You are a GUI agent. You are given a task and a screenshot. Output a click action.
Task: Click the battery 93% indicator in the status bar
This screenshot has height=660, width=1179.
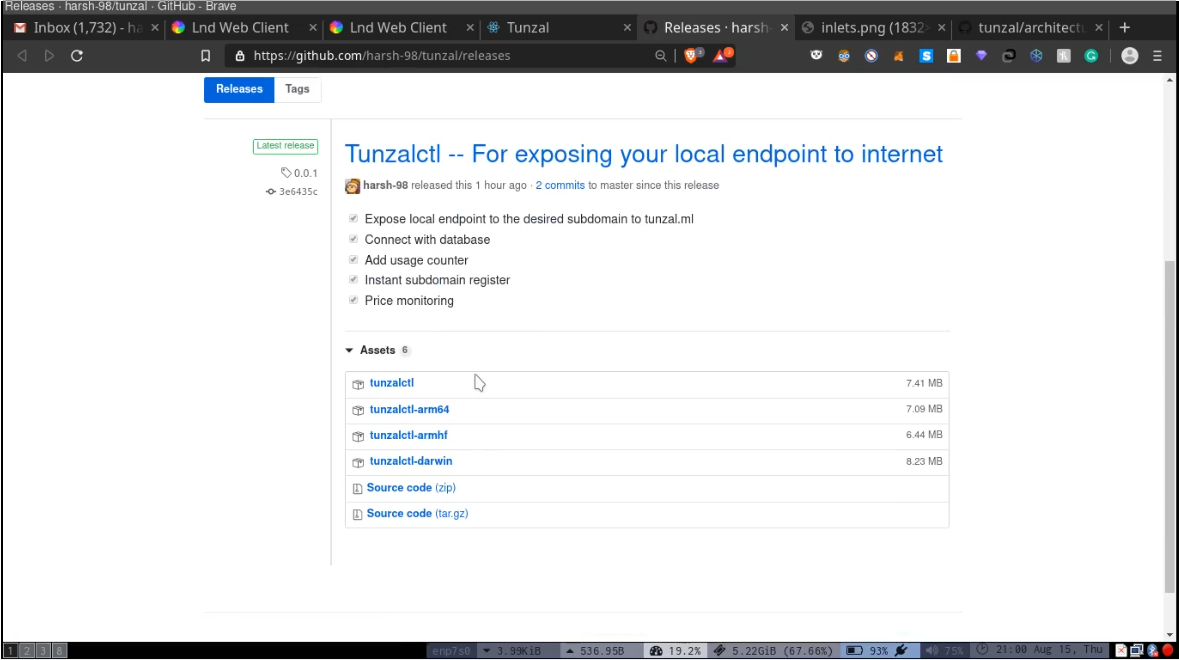point(877,651)
